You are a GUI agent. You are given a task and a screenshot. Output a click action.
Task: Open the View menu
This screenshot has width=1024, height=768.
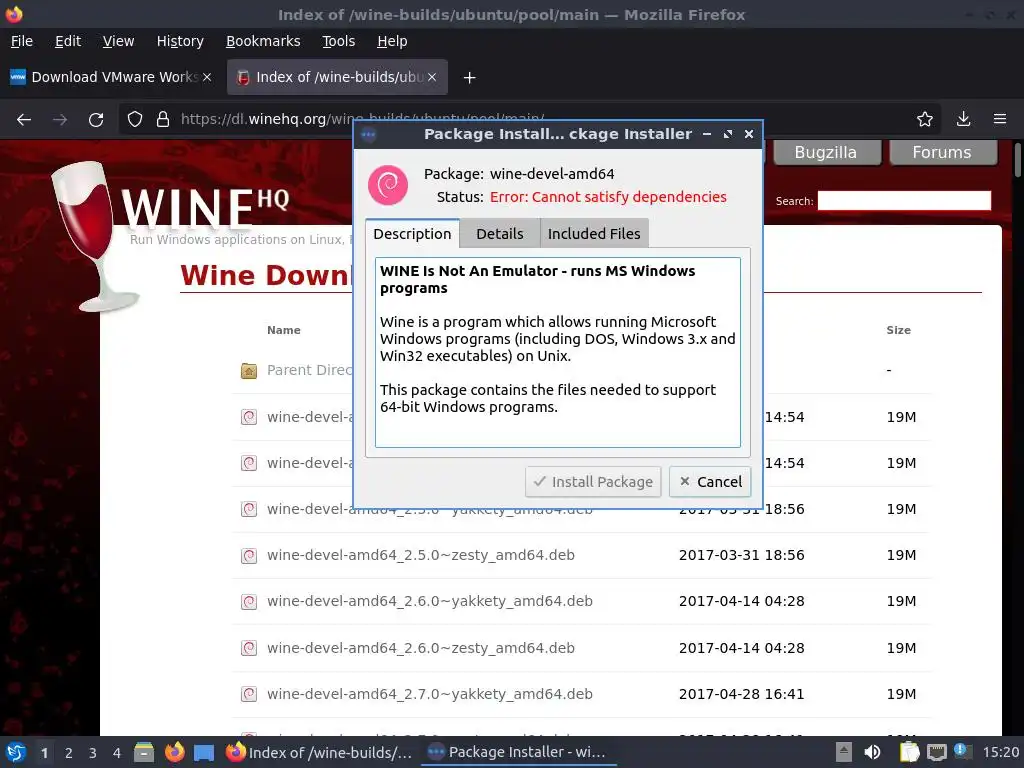[118, 41]
